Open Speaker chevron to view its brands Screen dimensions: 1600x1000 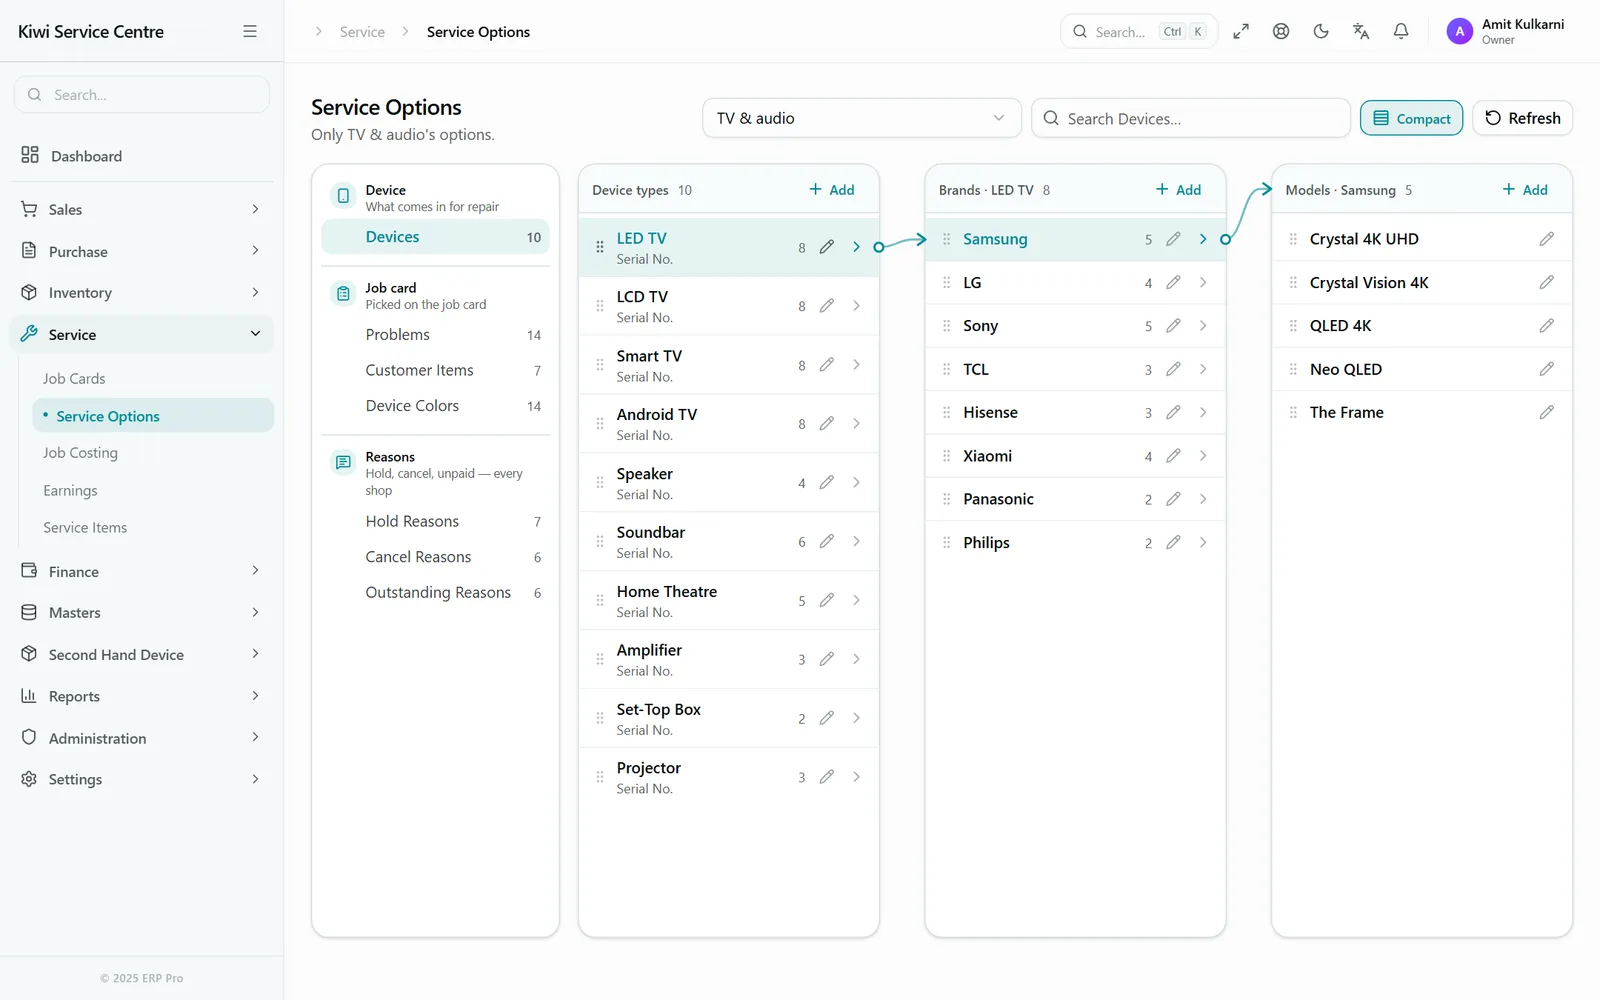857,482
